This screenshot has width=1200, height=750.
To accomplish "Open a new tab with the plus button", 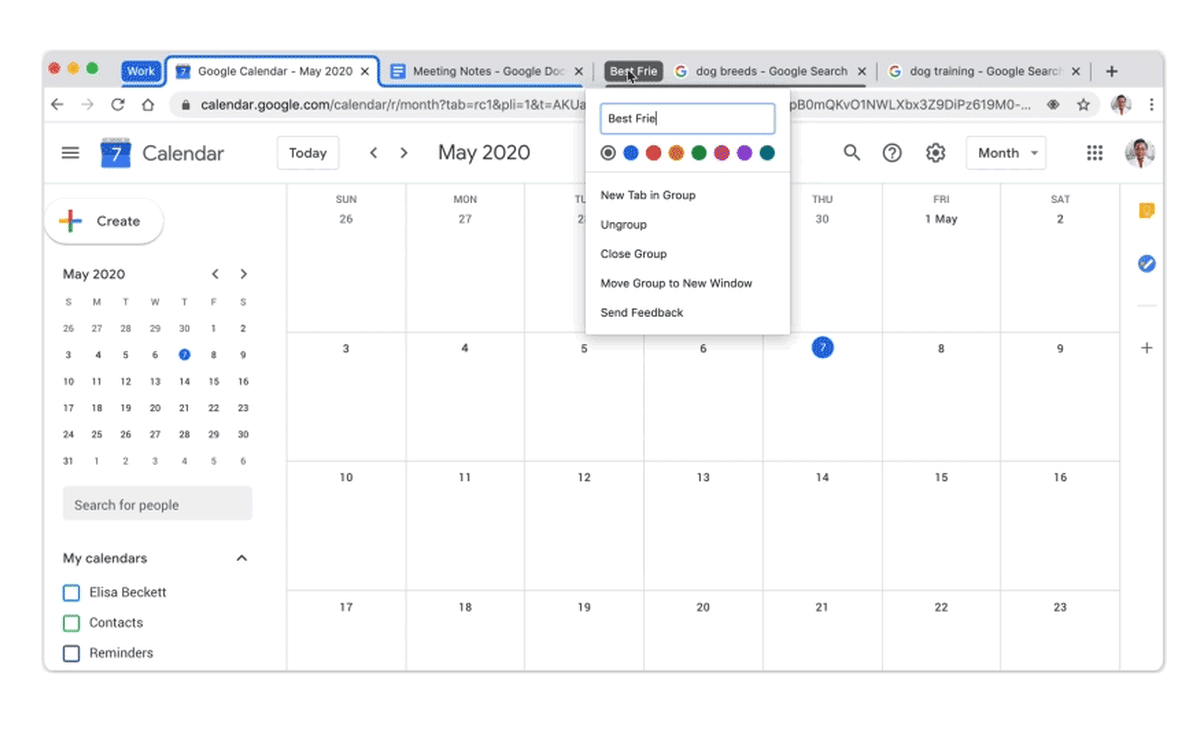I will point(1112,71).
